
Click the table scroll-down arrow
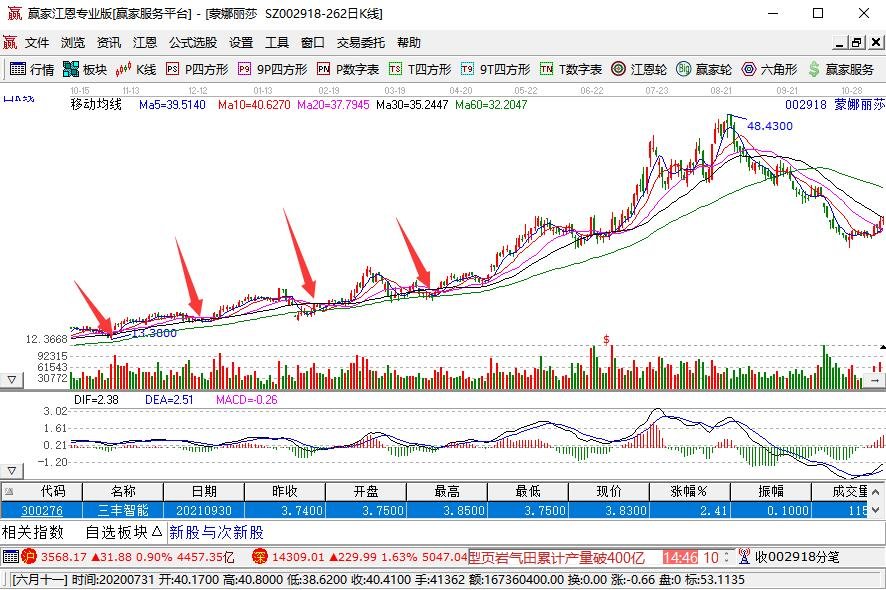pyautogui.click(x=876, y=510)
